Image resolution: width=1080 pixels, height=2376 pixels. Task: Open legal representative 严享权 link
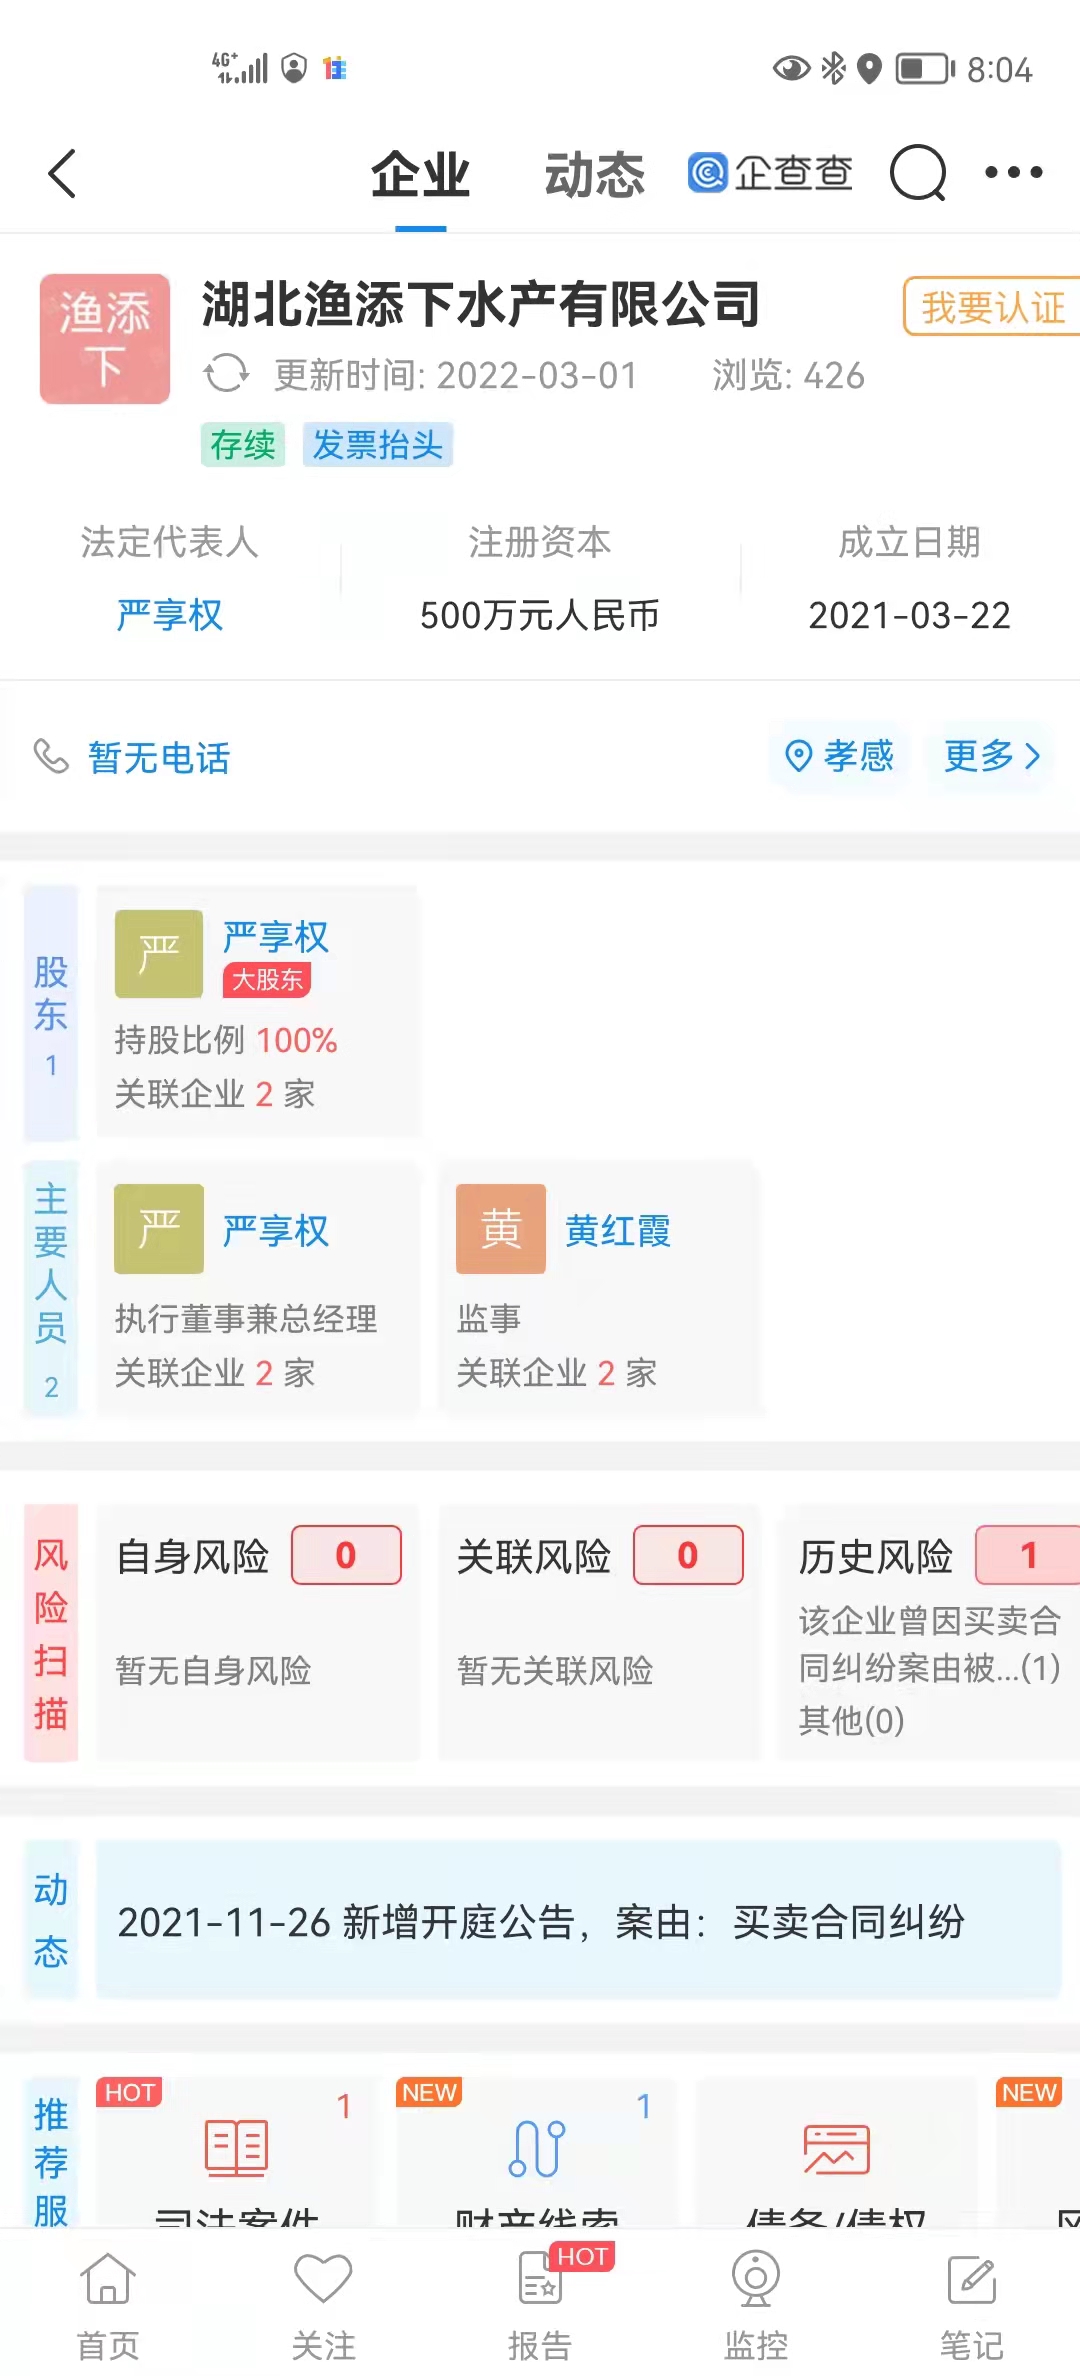[x=170, y=615]
